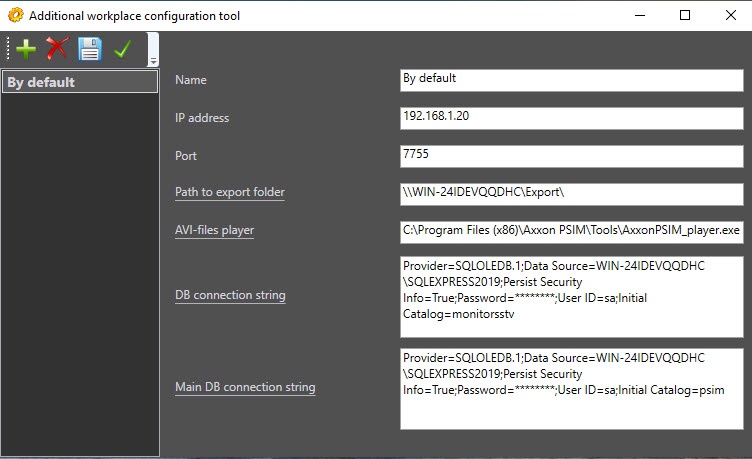Viewport: 752px width, 459px height.
Task: Click the Port field showing 7755
Action: [571, 156]
